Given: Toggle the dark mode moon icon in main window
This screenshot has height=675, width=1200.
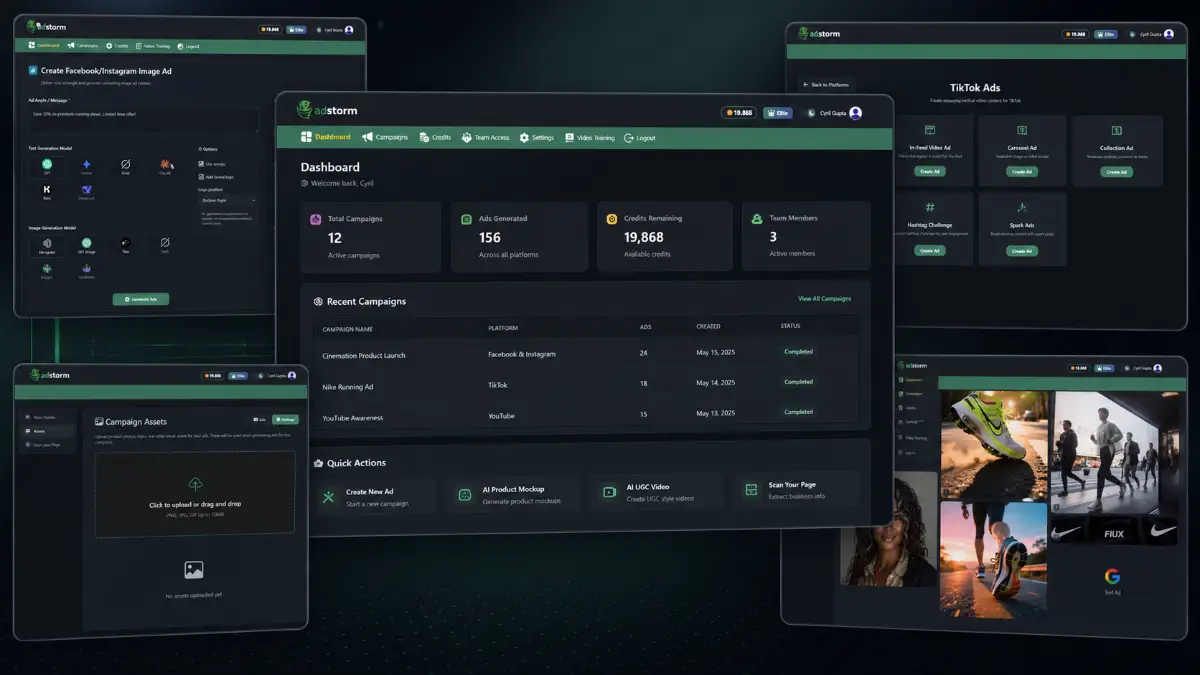Looking at the screenshot, I should tap(810, 113).
